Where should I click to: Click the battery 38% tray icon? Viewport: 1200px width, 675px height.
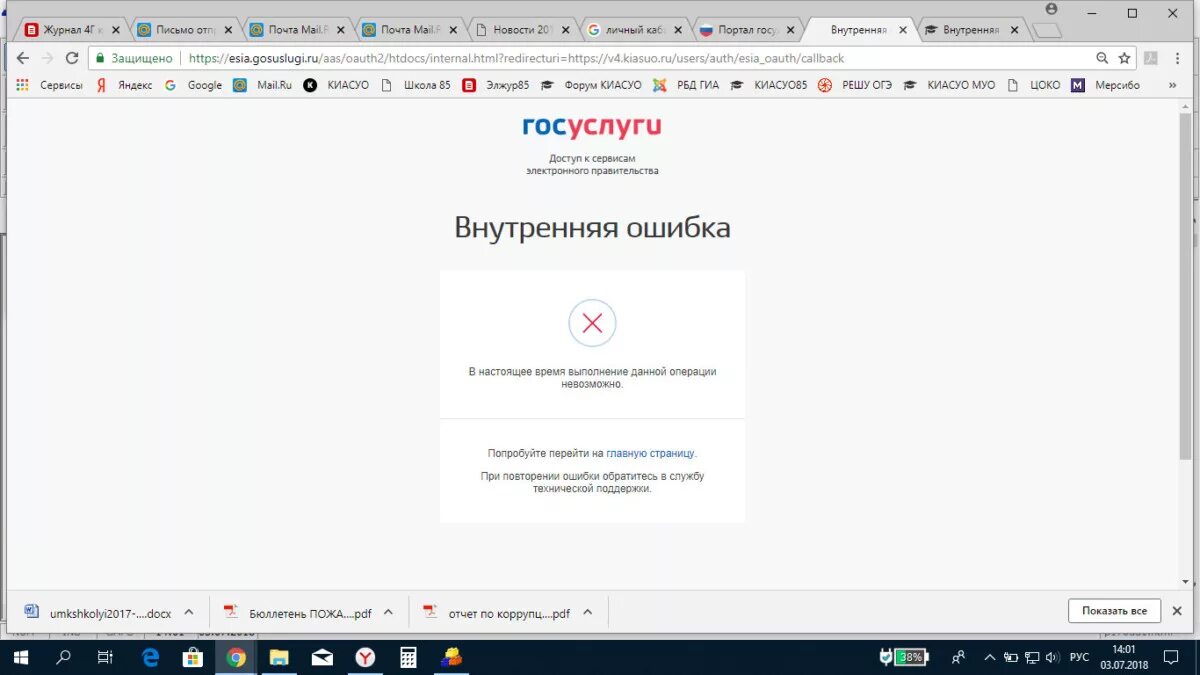click(x=904, y=657)
